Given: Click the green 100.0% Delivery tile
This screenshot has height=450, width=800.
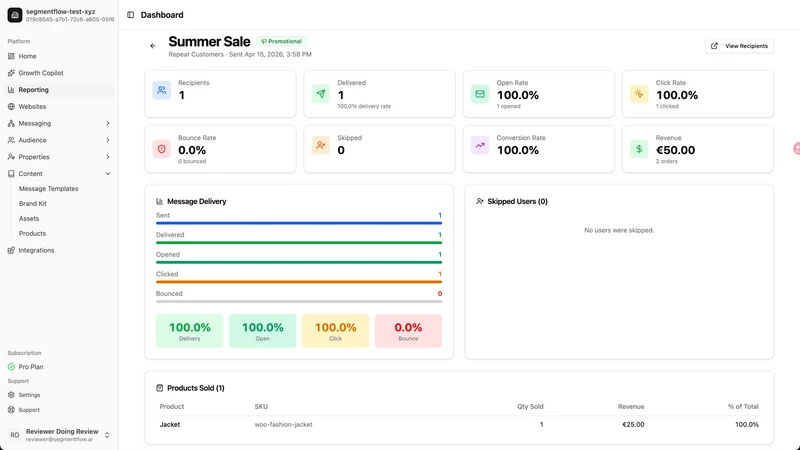Looking at the screenshot, I should (189, 331).
